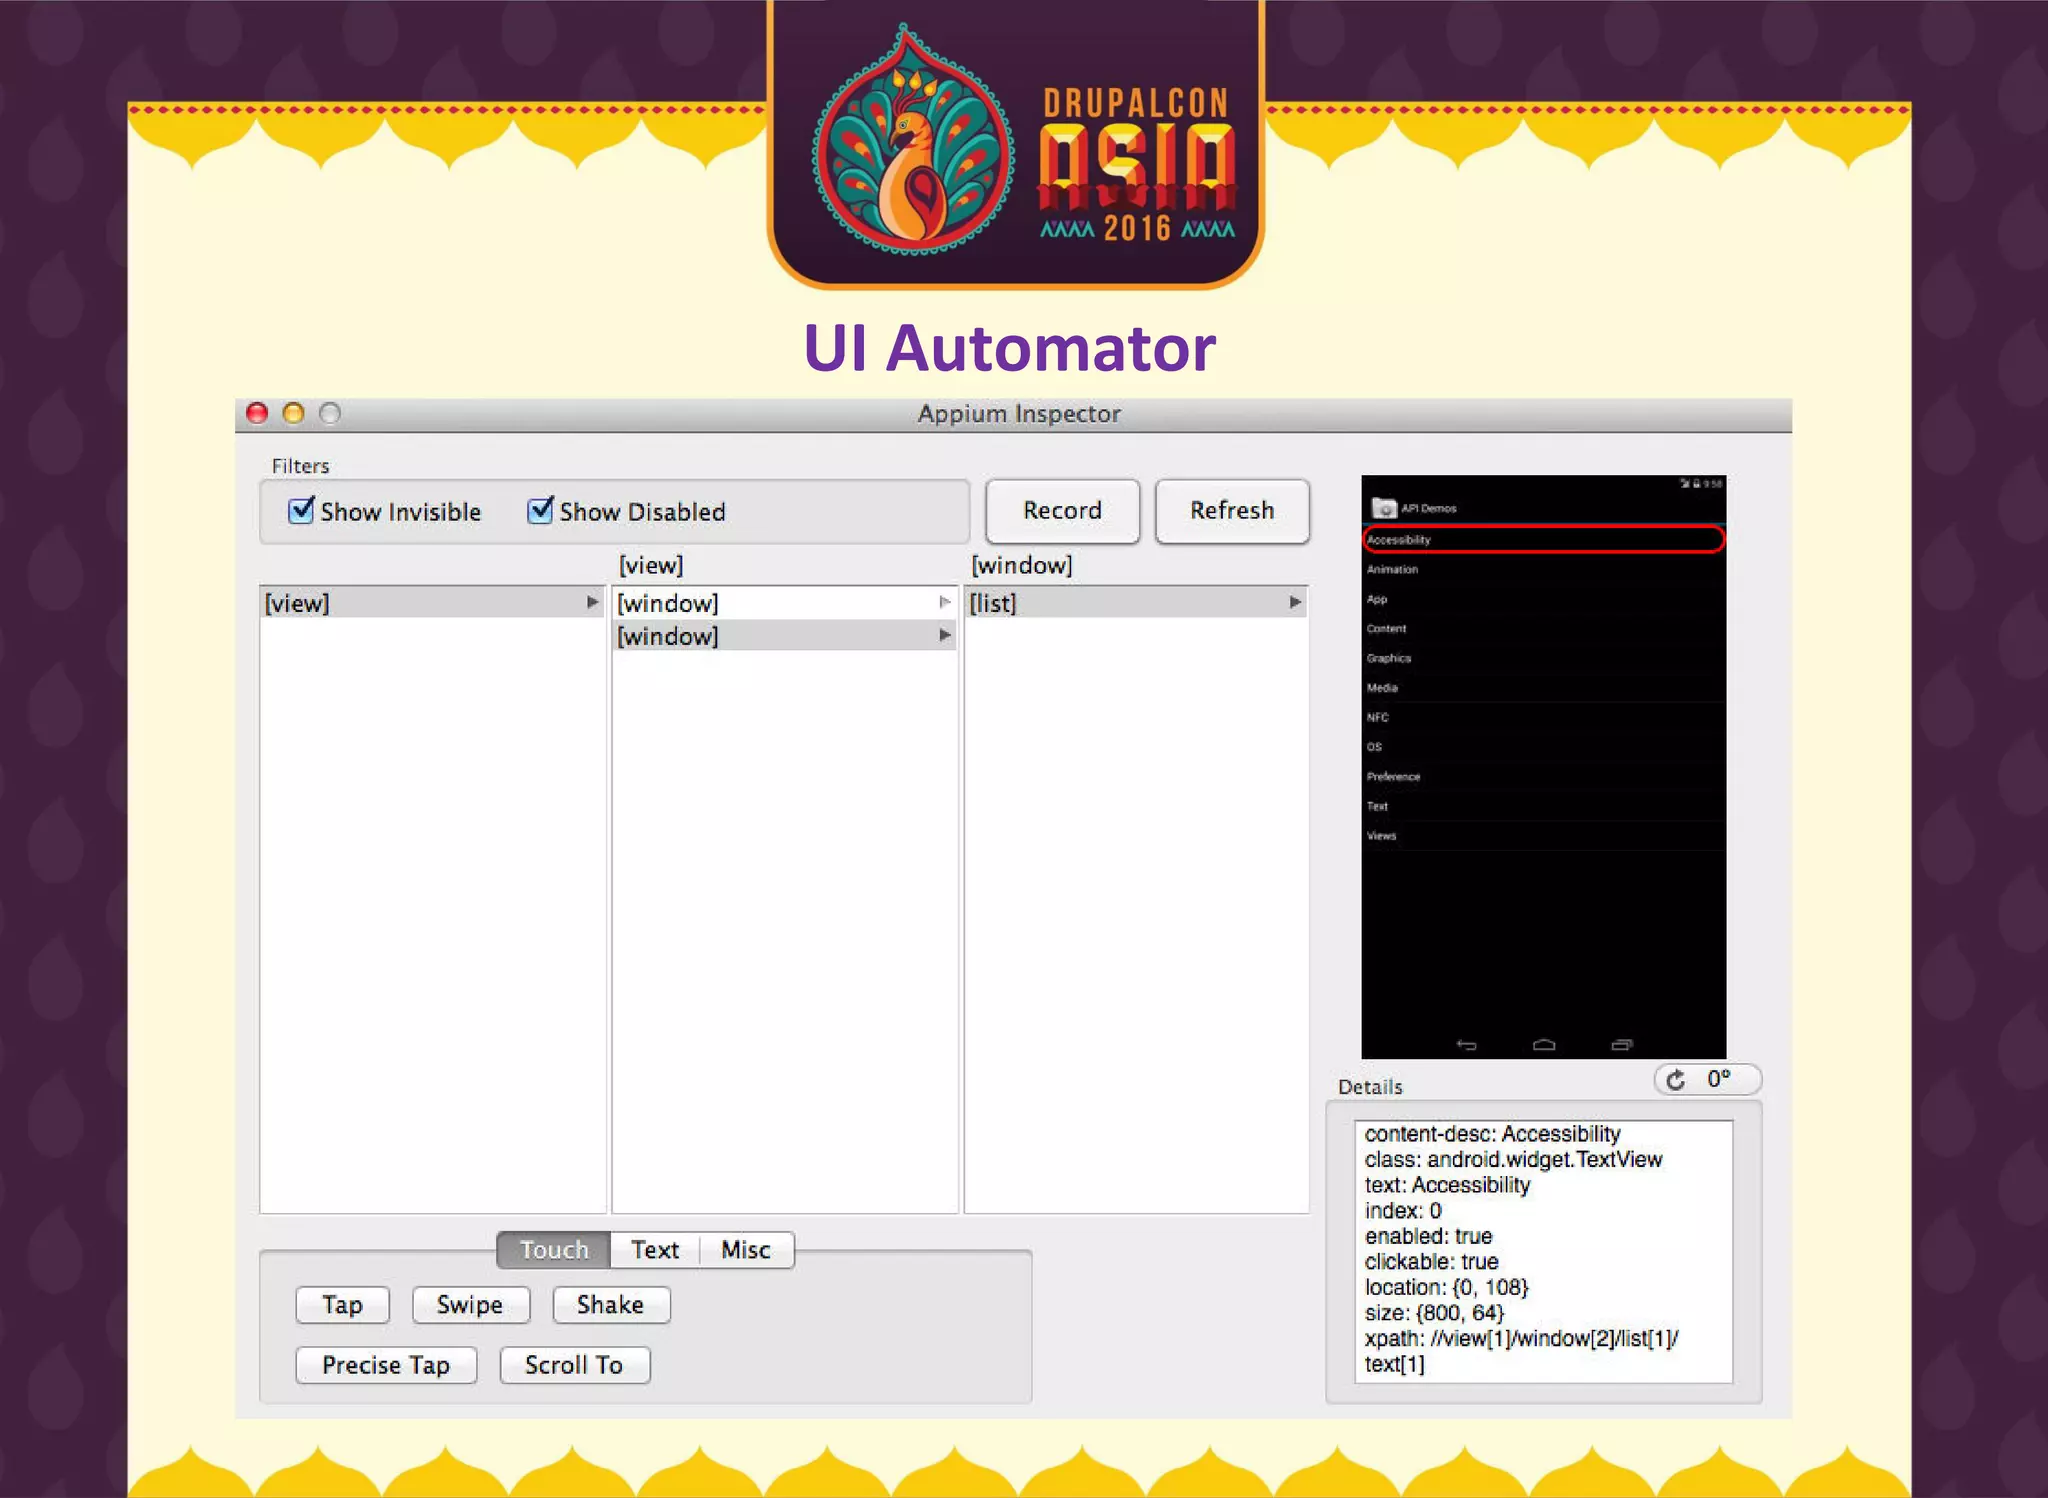The image size is (2048, 1498).
Task: Click the yellow minimize window button
Action: [x=293, y=413]
